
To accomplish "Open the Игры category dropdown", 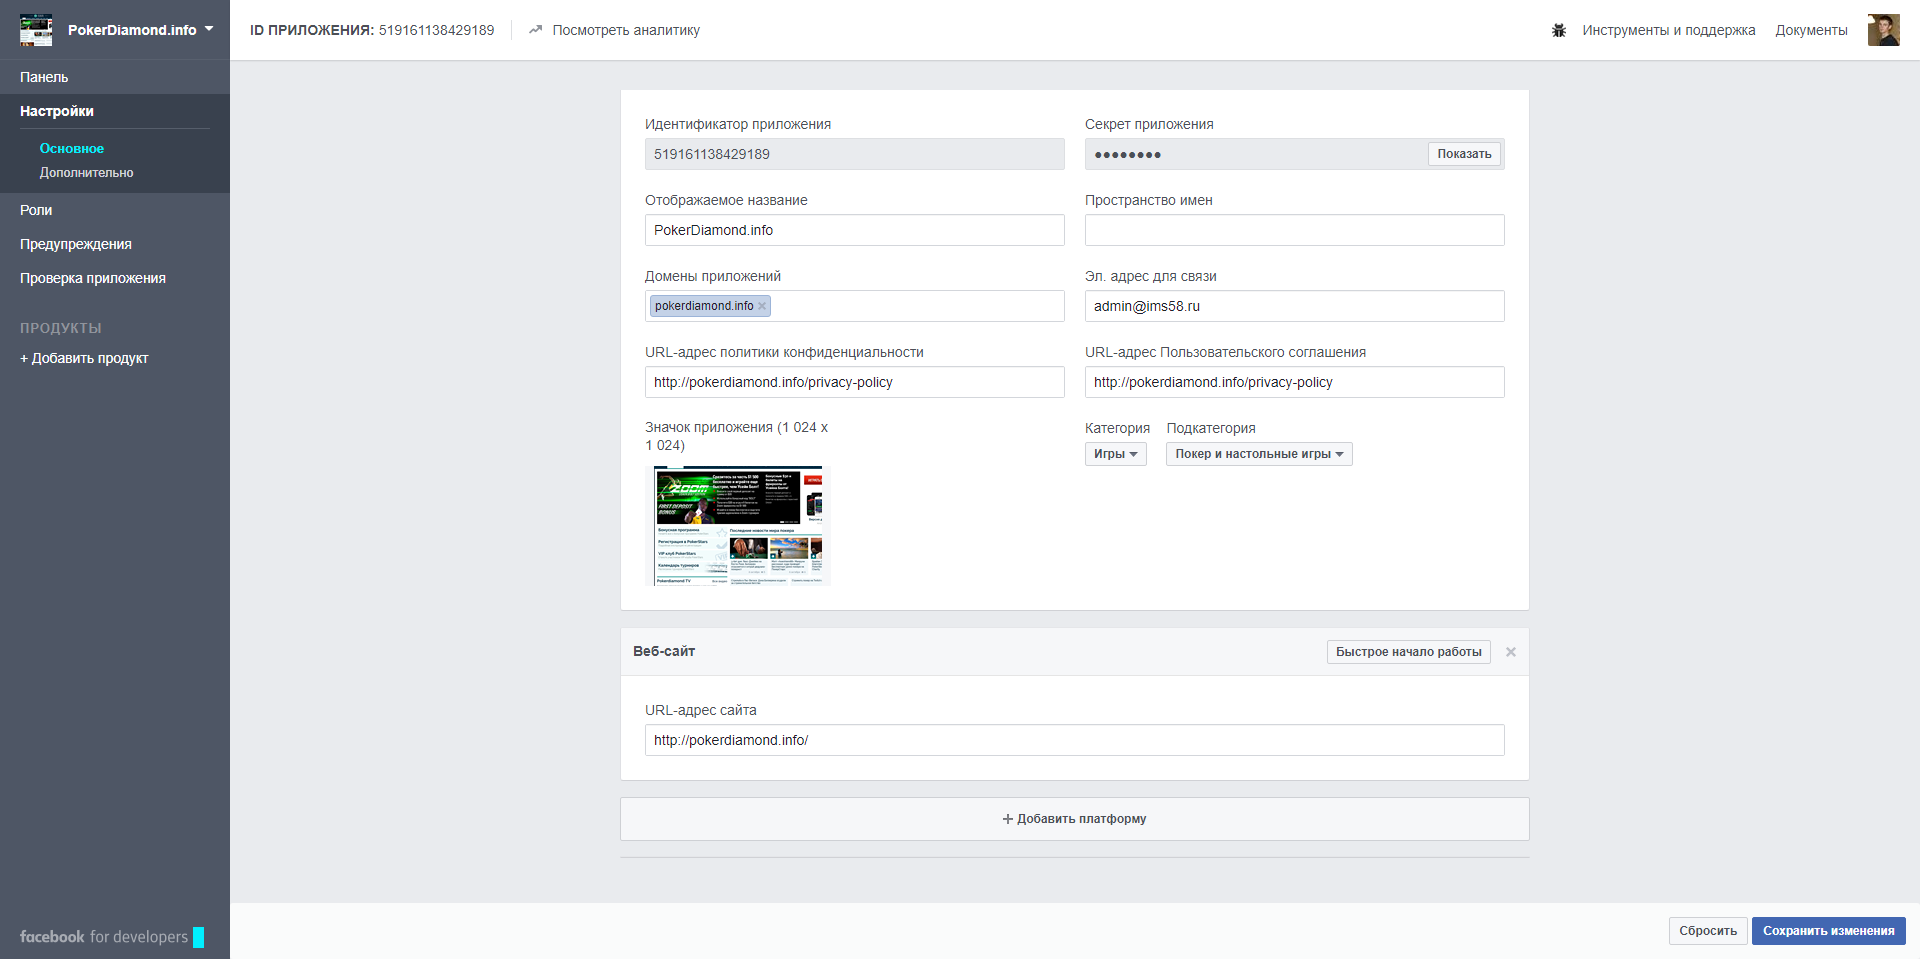I will [1115, 454].
